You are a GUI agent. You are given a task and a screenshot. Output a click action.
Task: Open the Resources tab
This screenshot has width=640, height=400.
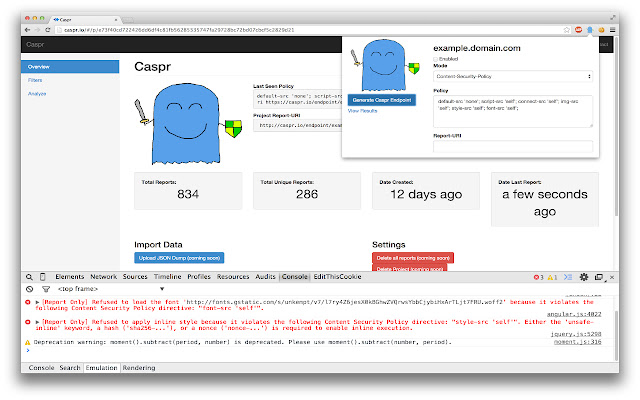pyautogui.click(x=233, y=277)
